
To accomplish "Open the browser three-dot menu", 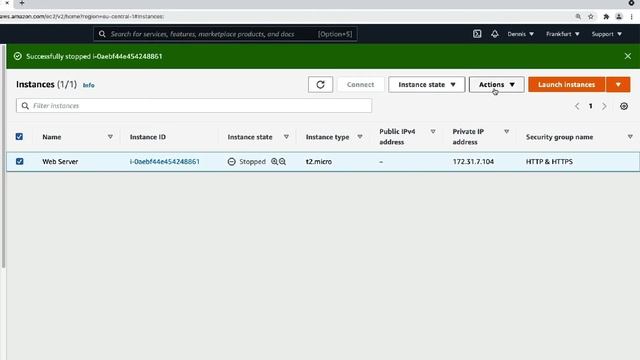I will click(x=631, y=17).
